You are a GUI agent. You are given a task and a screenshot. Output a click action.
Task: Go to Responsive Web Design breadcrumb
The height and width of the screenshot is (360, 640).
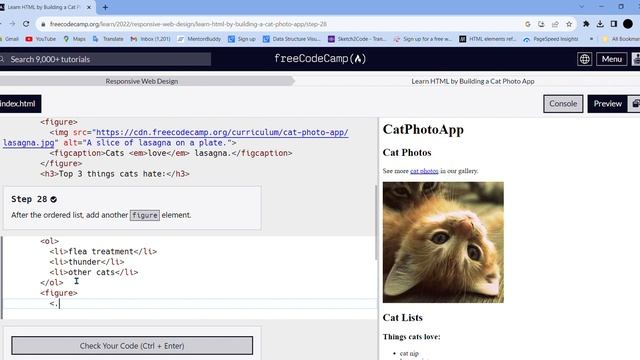point(142,81)
